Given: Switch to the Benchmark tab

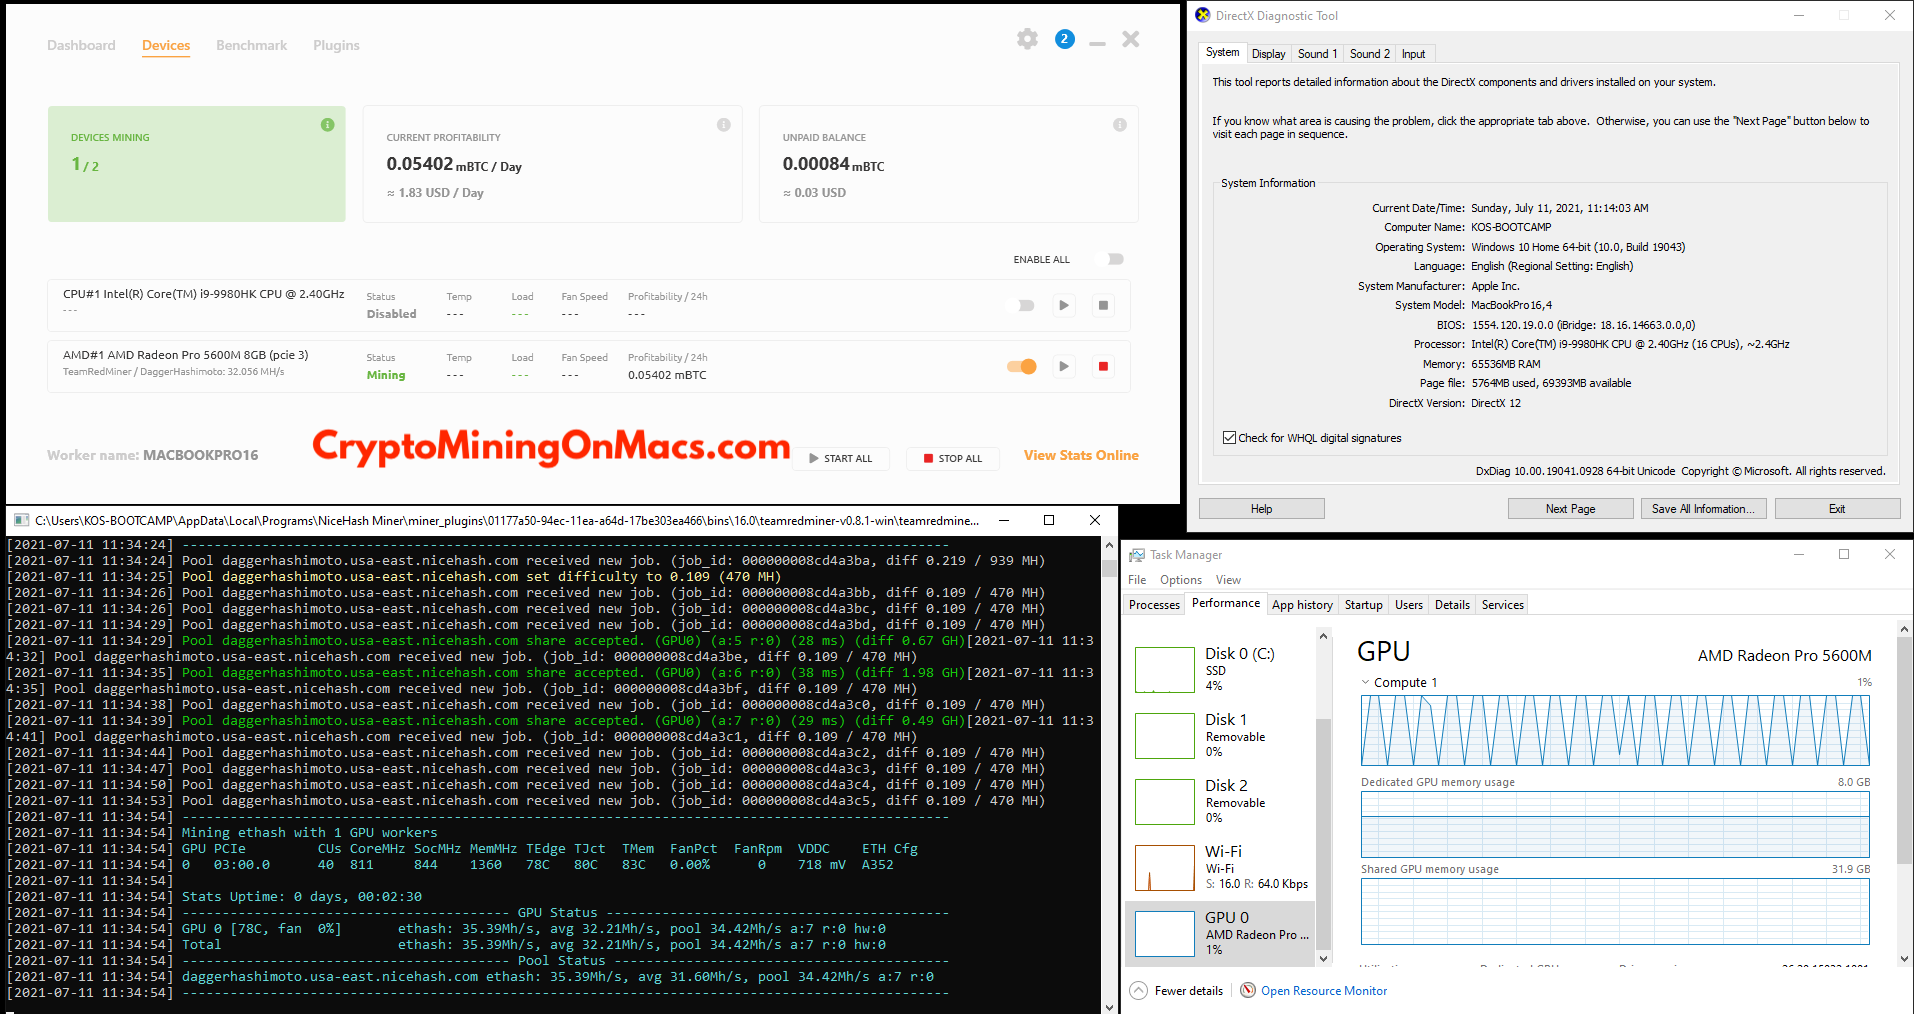Looking at the screenshot, I should tap(251, 45).
